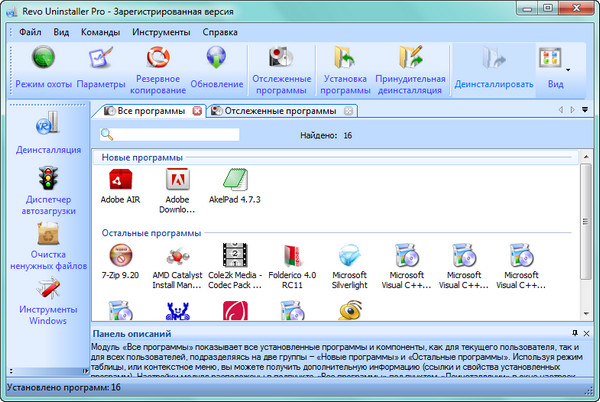This screenshot has width=600, height=402.
Task: Open Параметры settings from the toolbar
Action: 101,60
